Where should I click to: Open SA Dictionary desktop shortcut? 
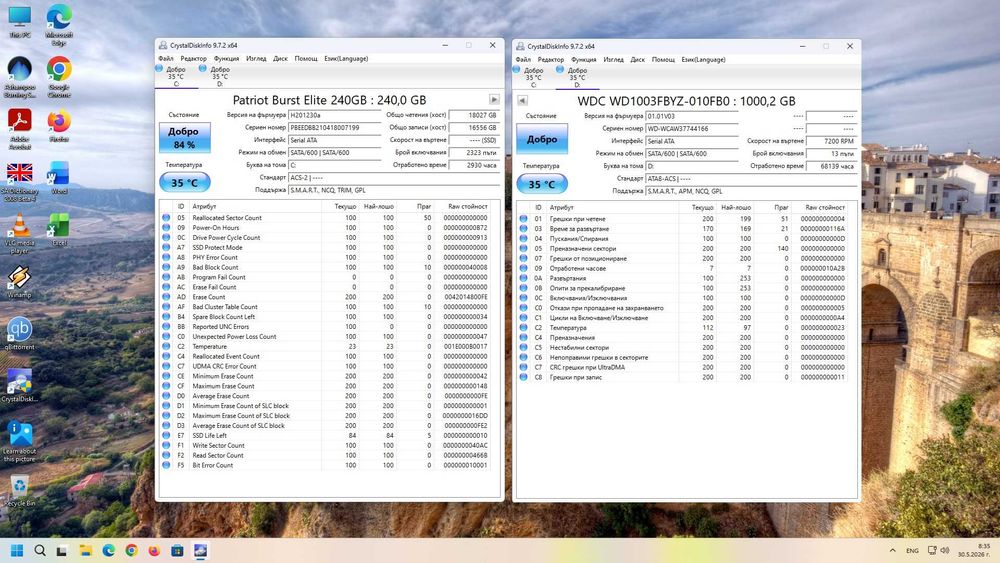coord(20,181)
